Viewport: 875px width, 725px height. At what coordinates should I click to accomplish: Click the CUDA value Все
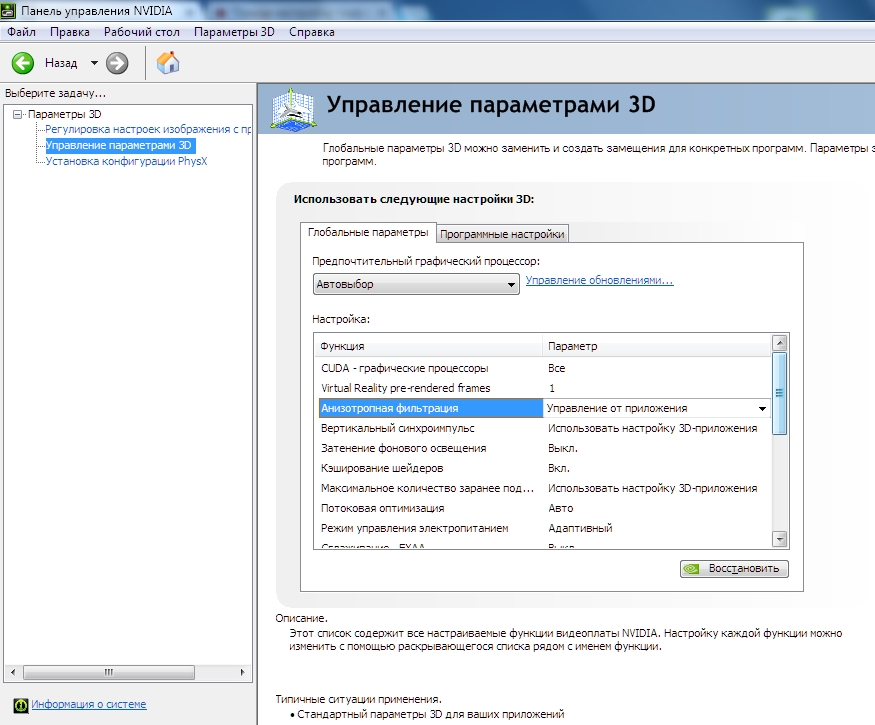pyautogui.click(x=556, y=368)
